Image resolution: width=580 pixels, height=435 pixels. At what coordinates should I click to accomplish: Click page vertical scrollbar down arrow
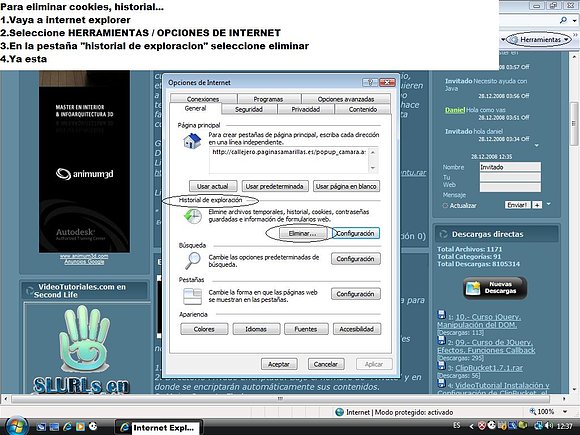pyautogui.click(x=574, y=389)
